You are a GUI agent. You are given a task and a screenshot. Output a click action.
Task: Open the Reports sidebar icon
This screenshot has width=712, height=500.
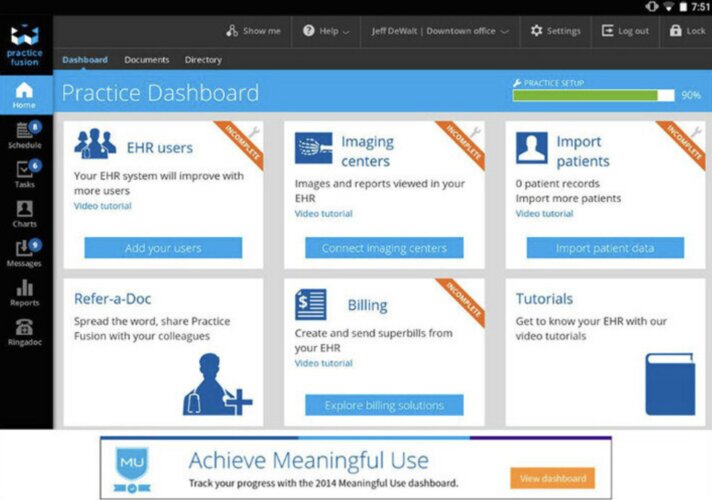tap(25, 287)
